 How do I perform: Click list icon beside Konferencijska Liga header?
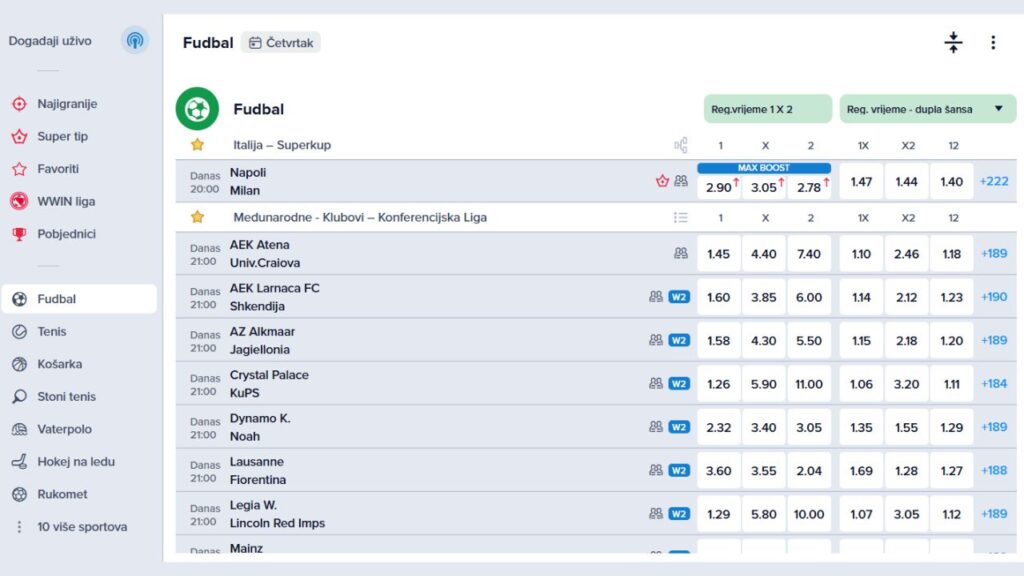click(681, 217)
